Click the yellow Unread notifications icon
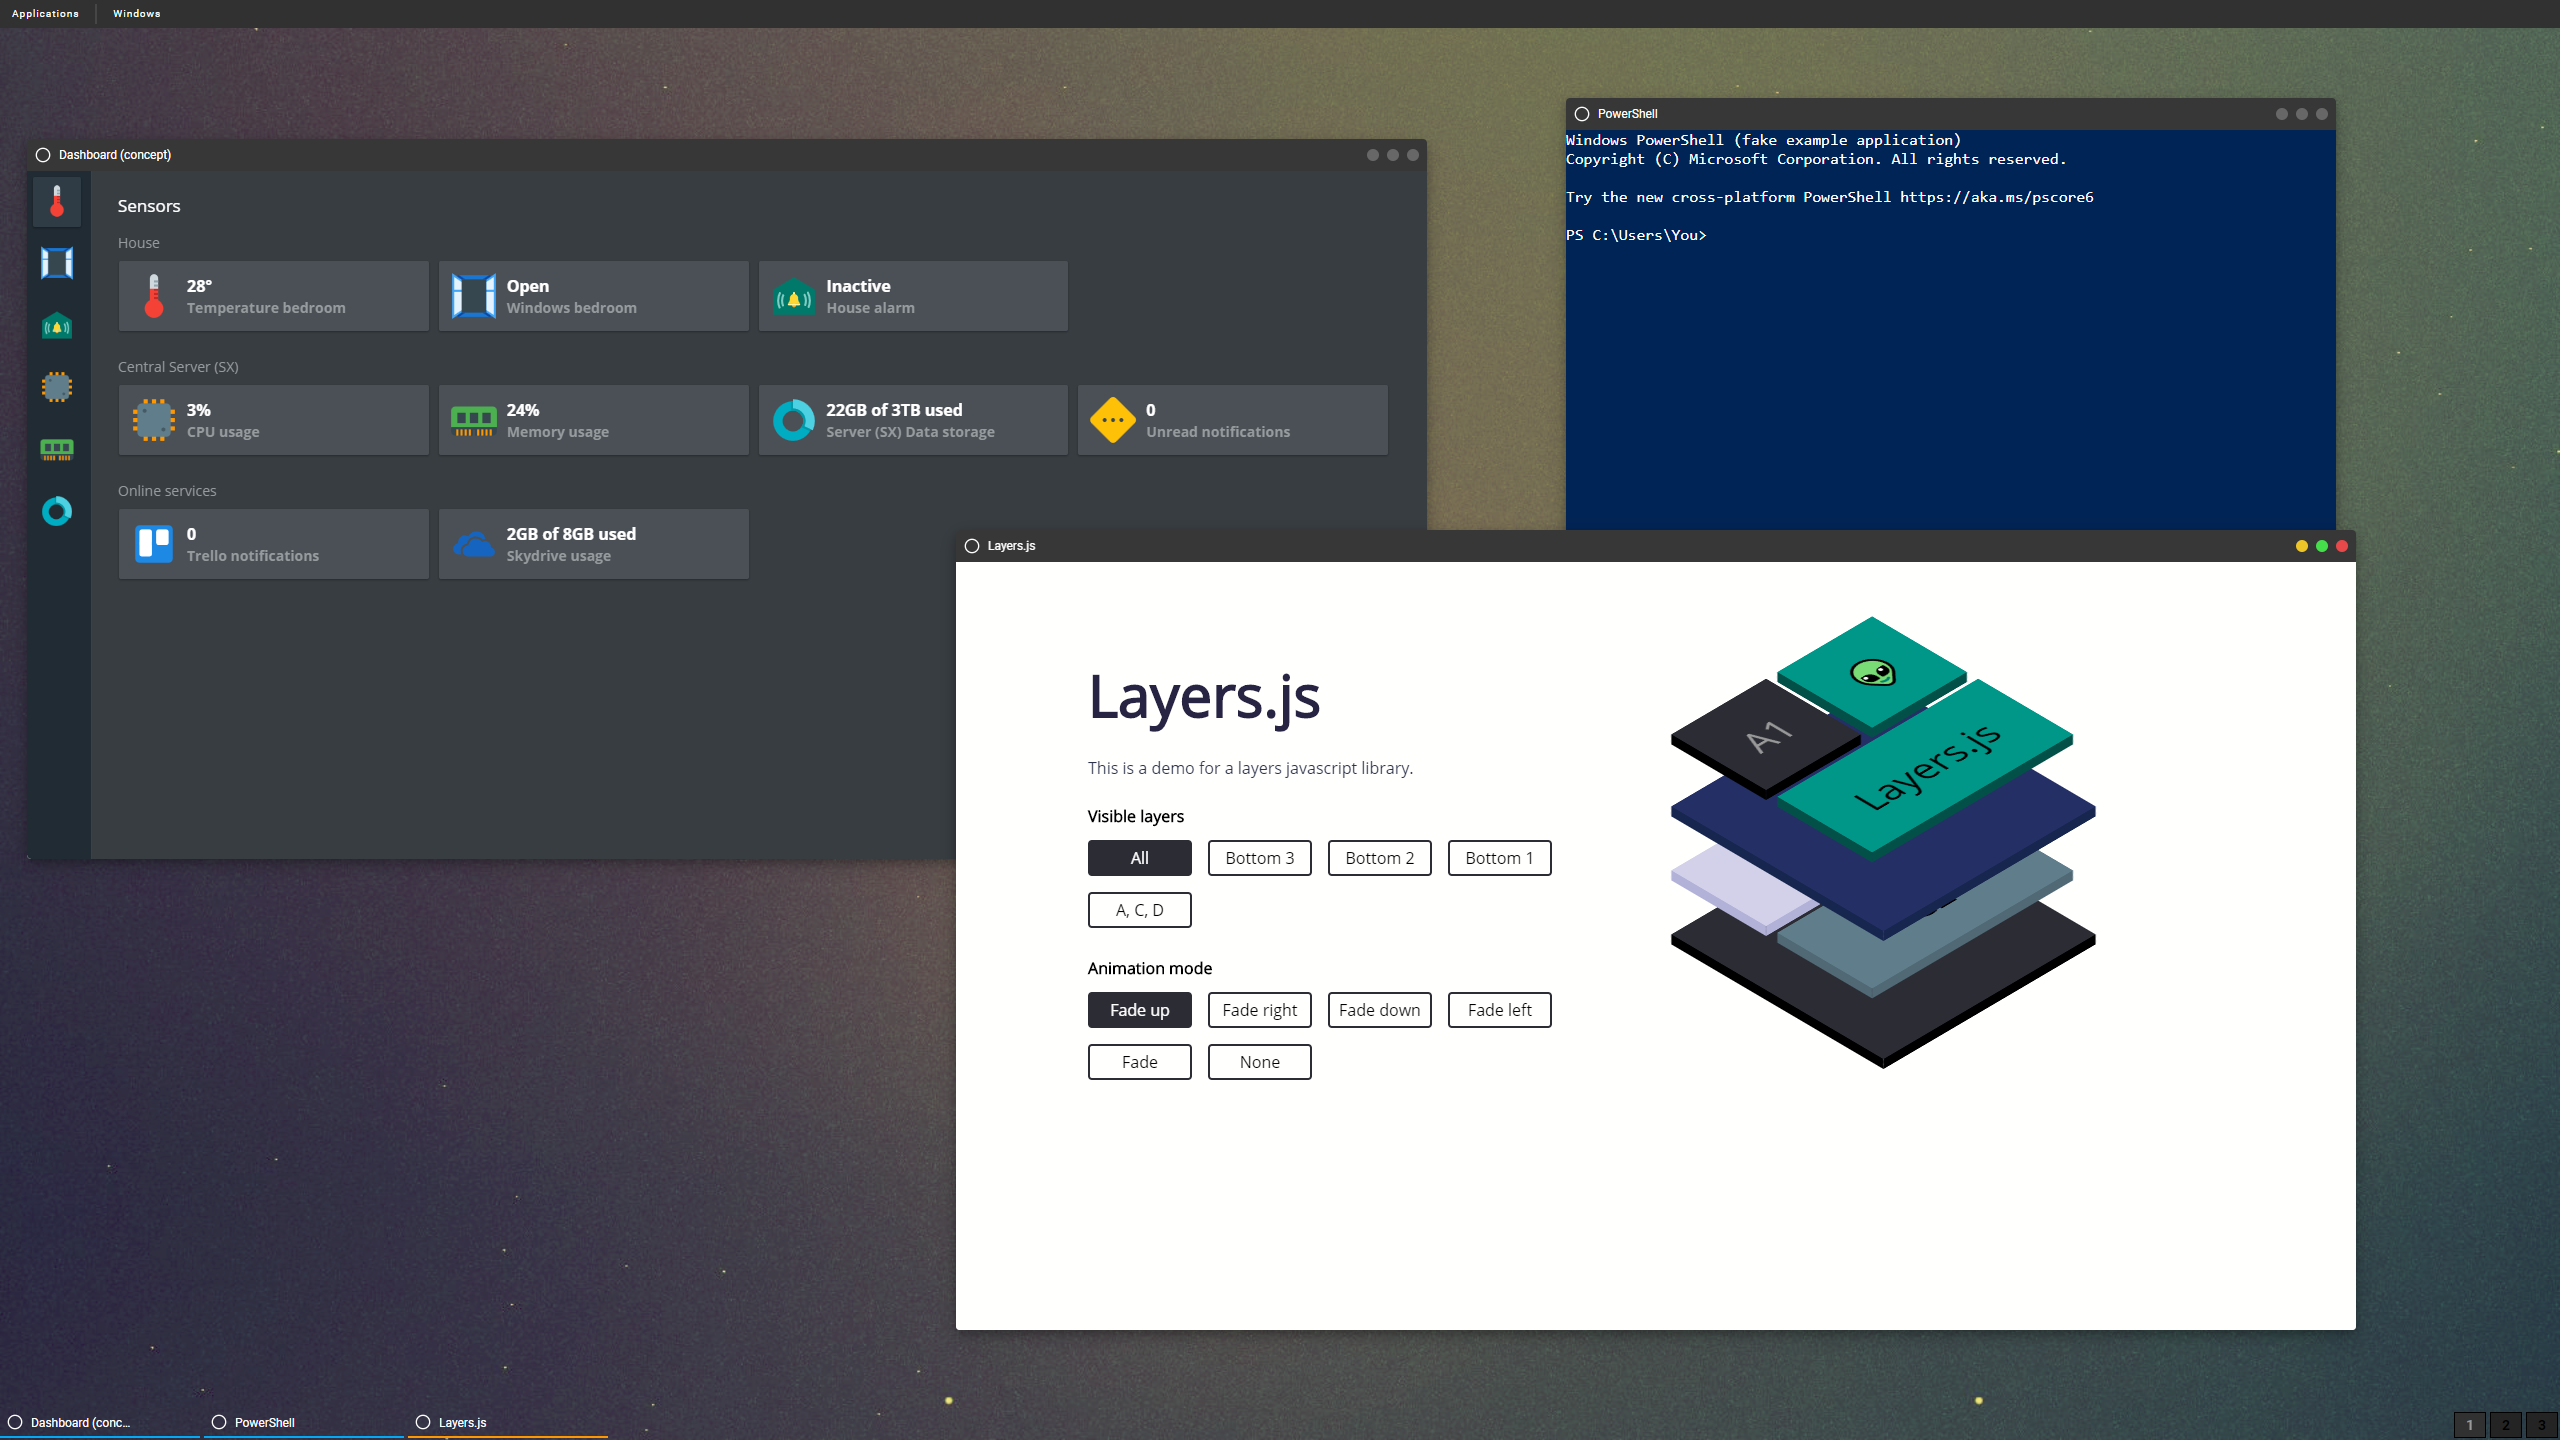Image resolution: width=2560 pixels, height=1440 pixels. [x=1112, y=420]
